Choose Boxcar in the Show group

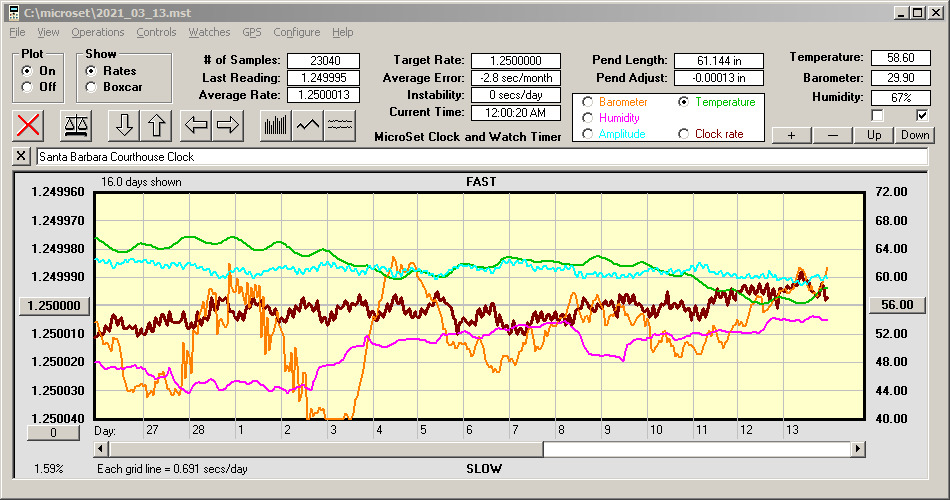(91, 87)
